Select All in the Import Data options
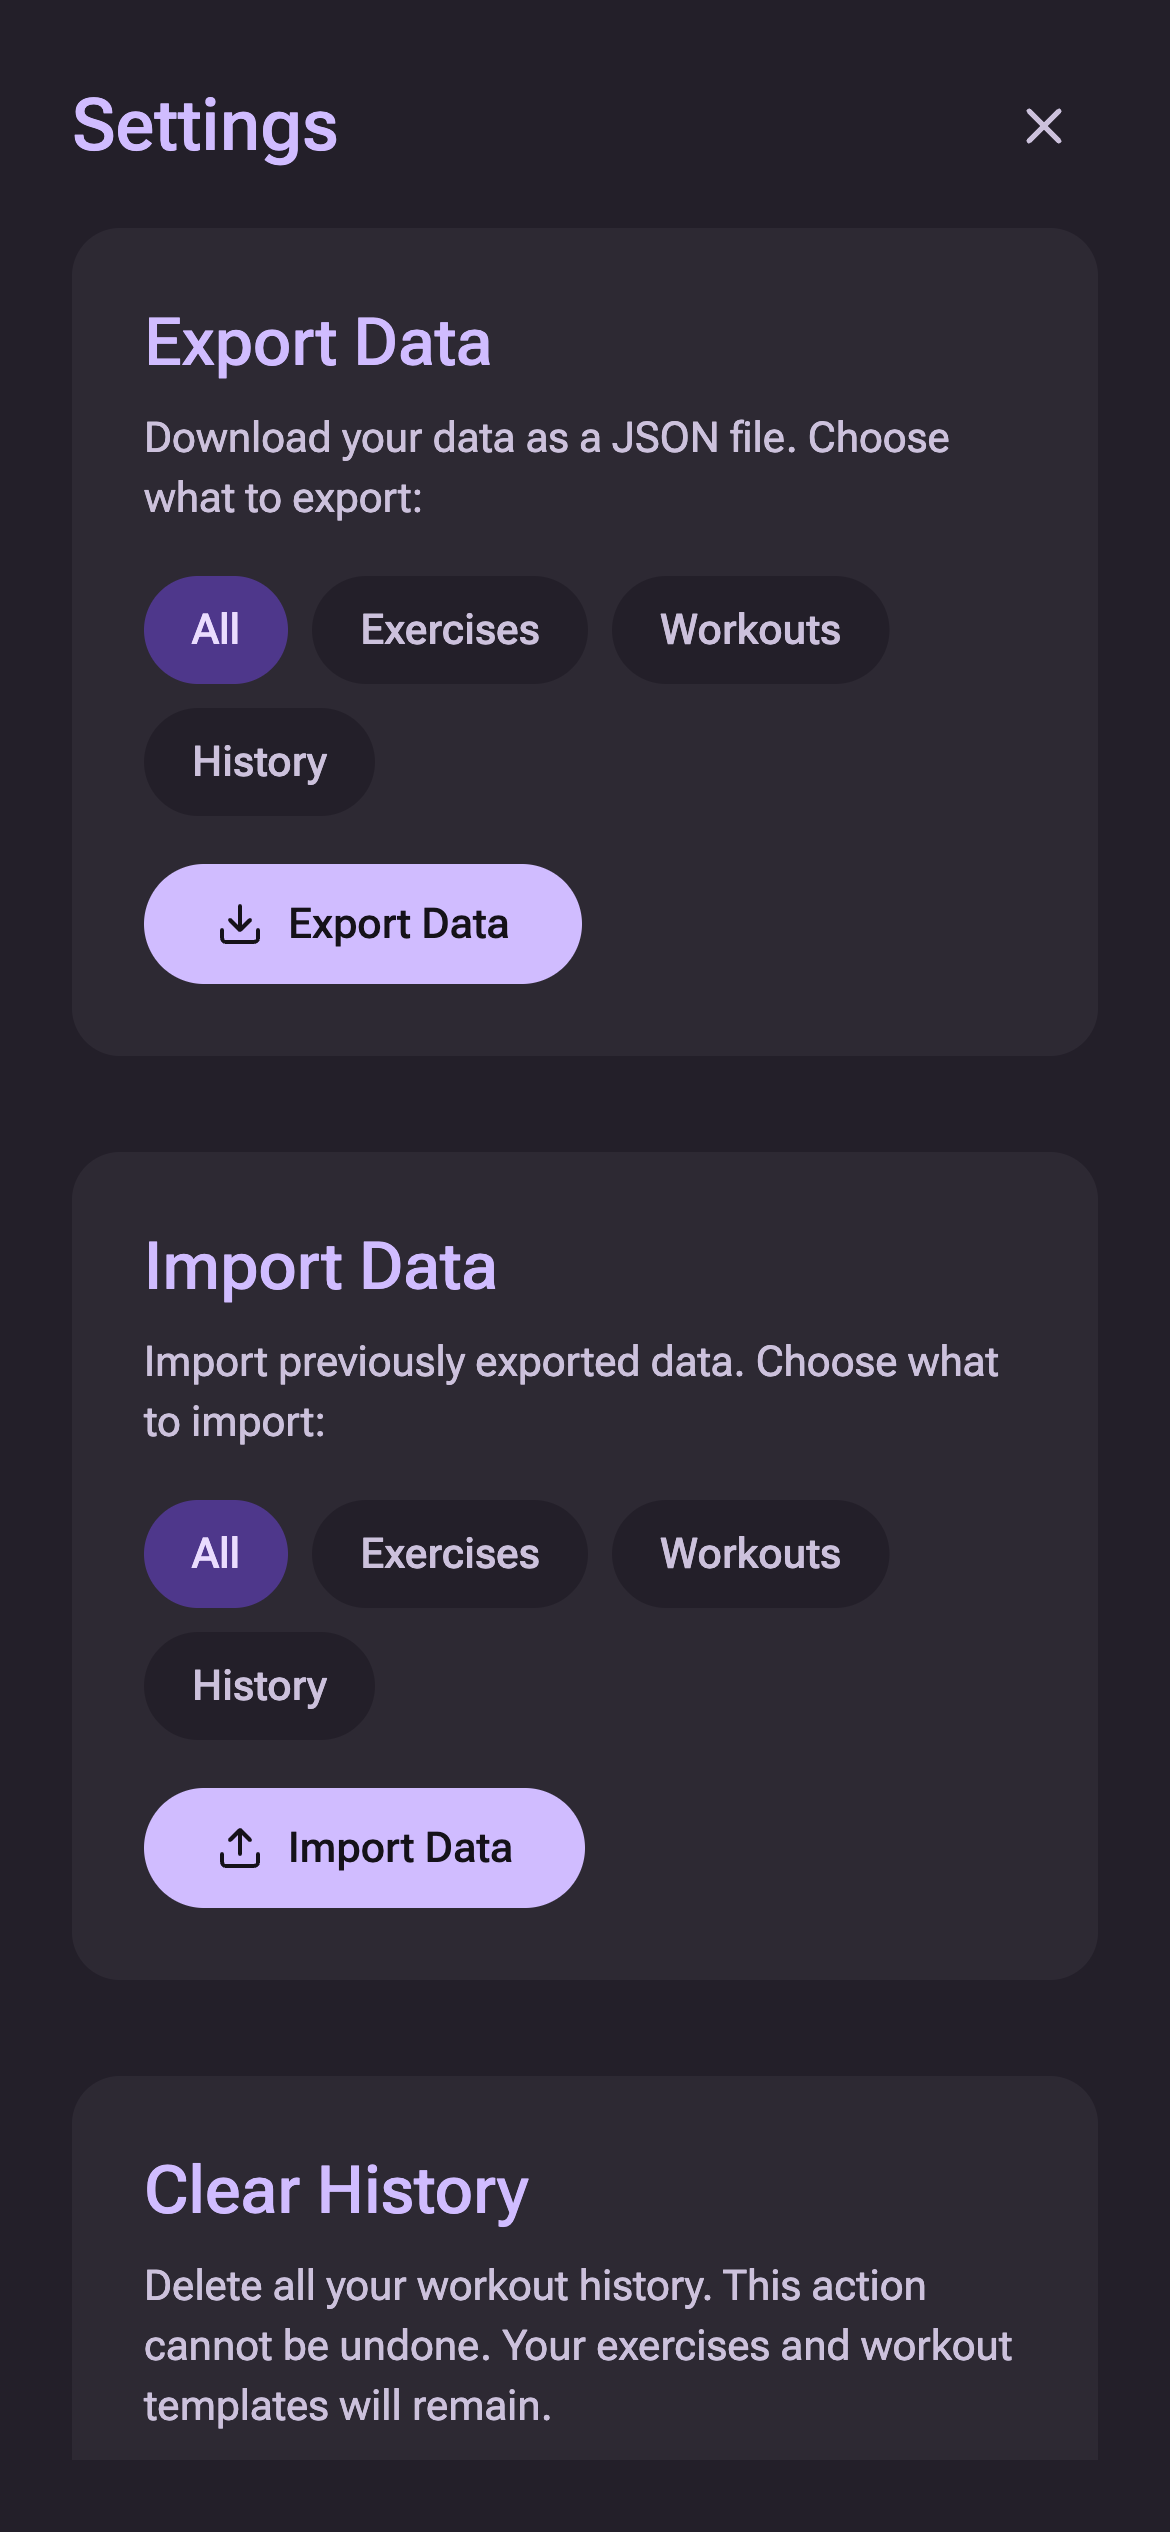1170x2532 pixels. pos(215,1553)
